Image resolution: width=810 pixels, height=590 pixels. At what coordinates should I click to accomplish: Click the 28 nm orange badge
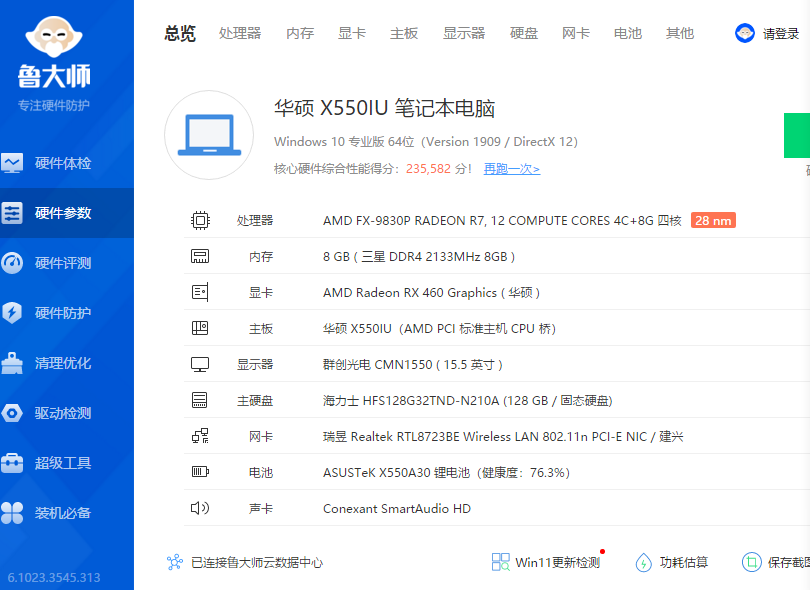click(x=713, y=221)
